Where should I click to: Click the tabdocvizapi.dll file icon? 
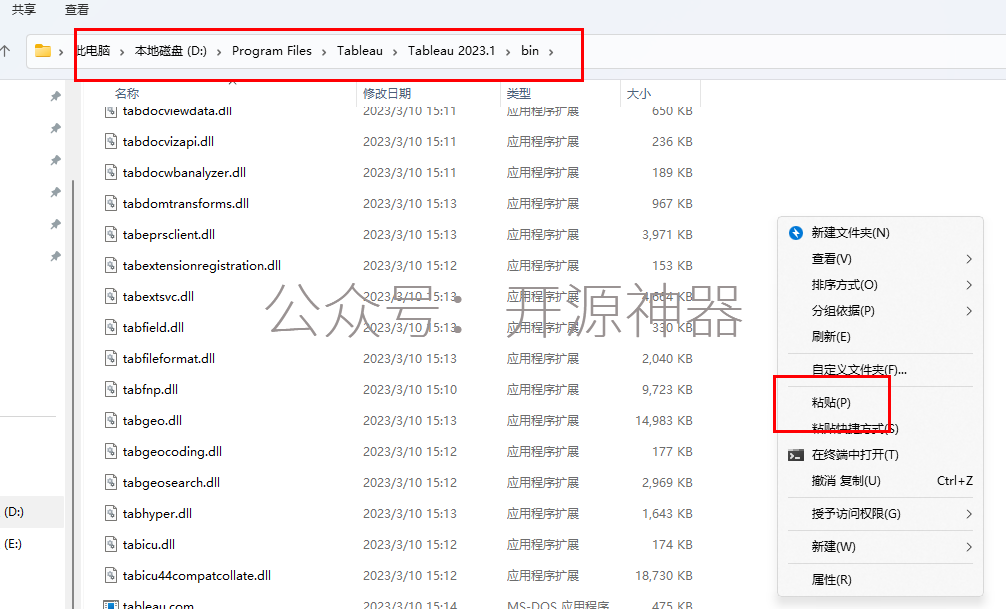(111, 141)
